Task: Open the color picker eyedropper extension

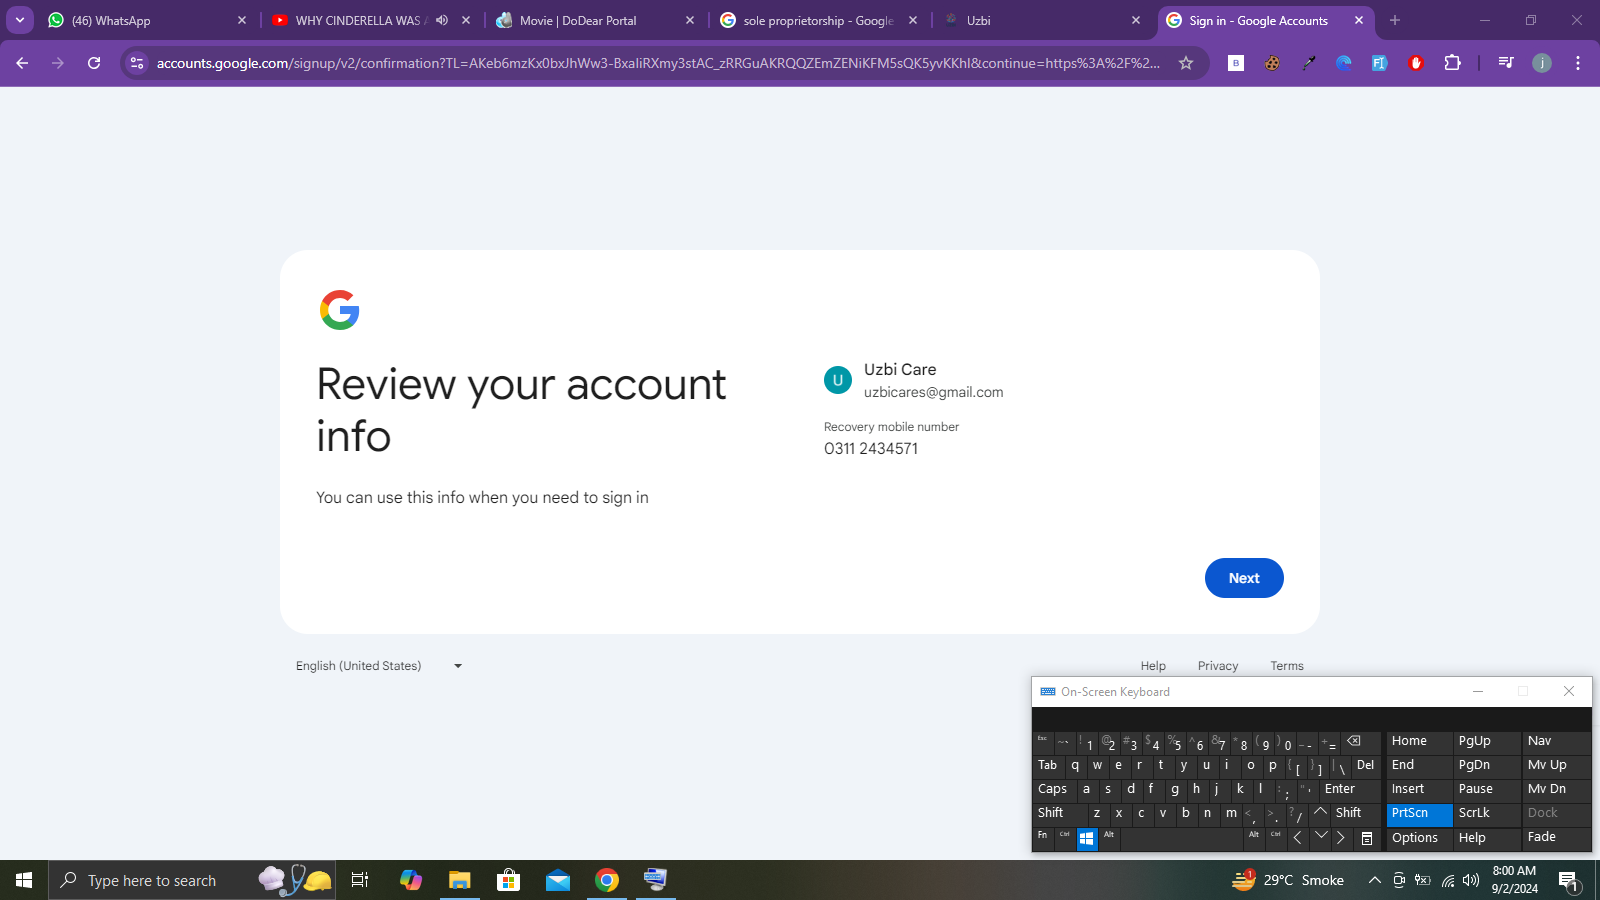Action: [1308, 63]
